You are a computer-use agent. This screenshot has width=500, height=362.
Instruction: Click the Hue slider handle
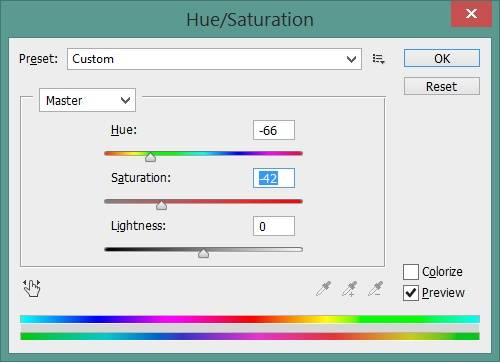pos(151,157)
